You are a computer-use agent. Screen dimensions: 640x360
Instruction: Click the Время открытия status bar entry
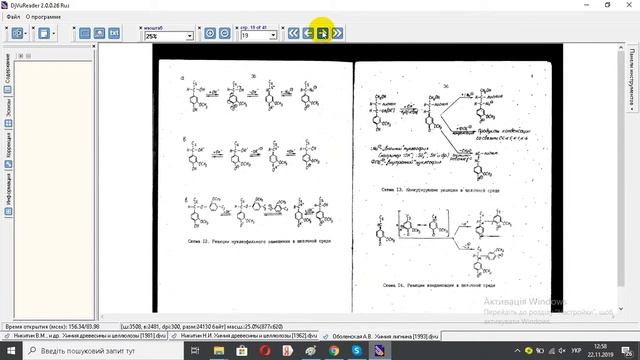[x=53, y=327]
